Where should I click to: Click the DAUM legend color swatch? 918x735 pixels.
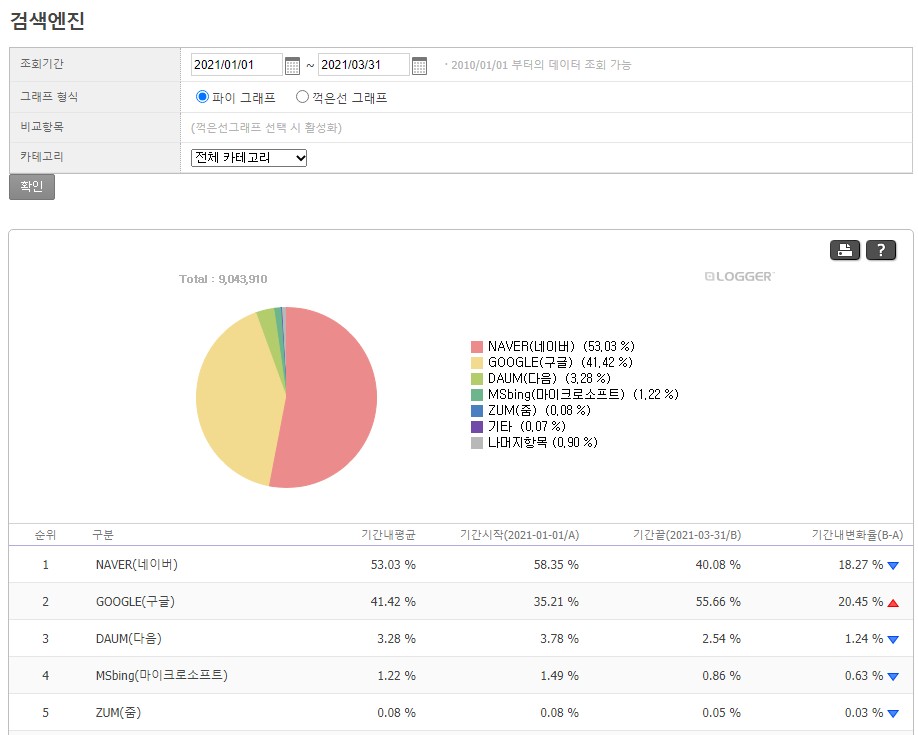[x=477, y=379]
